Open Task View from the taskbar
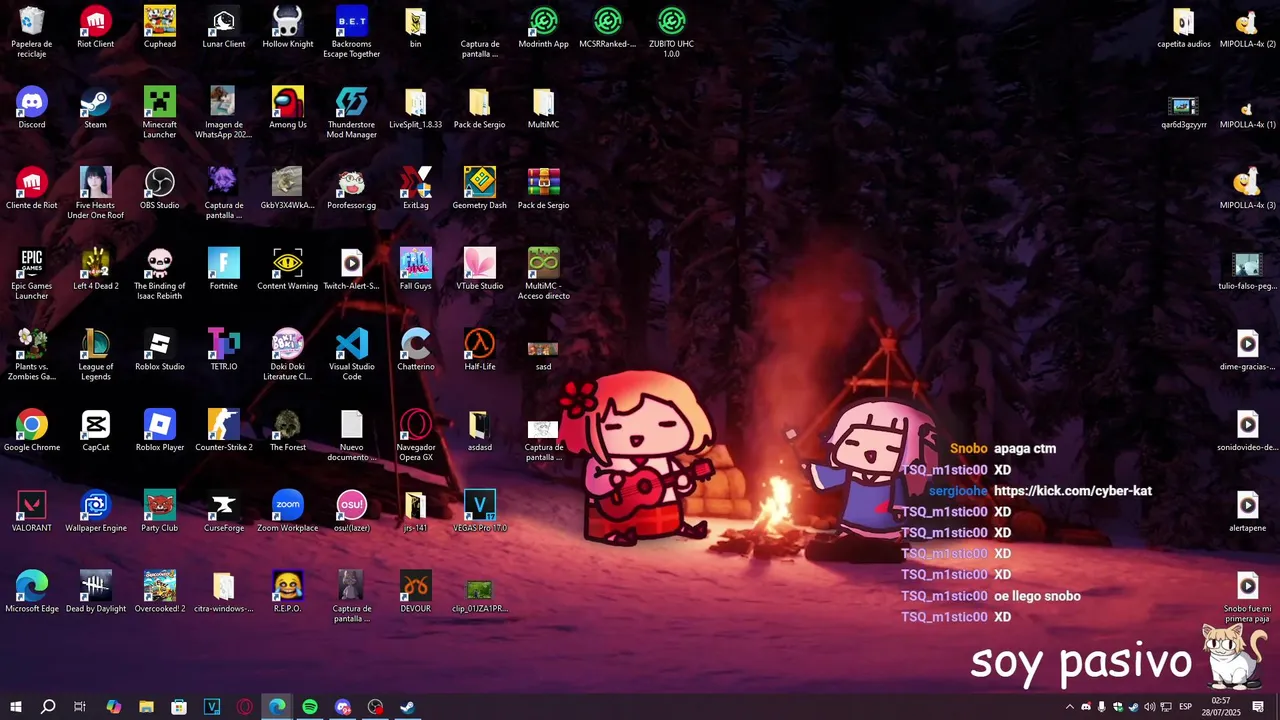This screenshot has width=1280, height=720. tap(80, 707)
